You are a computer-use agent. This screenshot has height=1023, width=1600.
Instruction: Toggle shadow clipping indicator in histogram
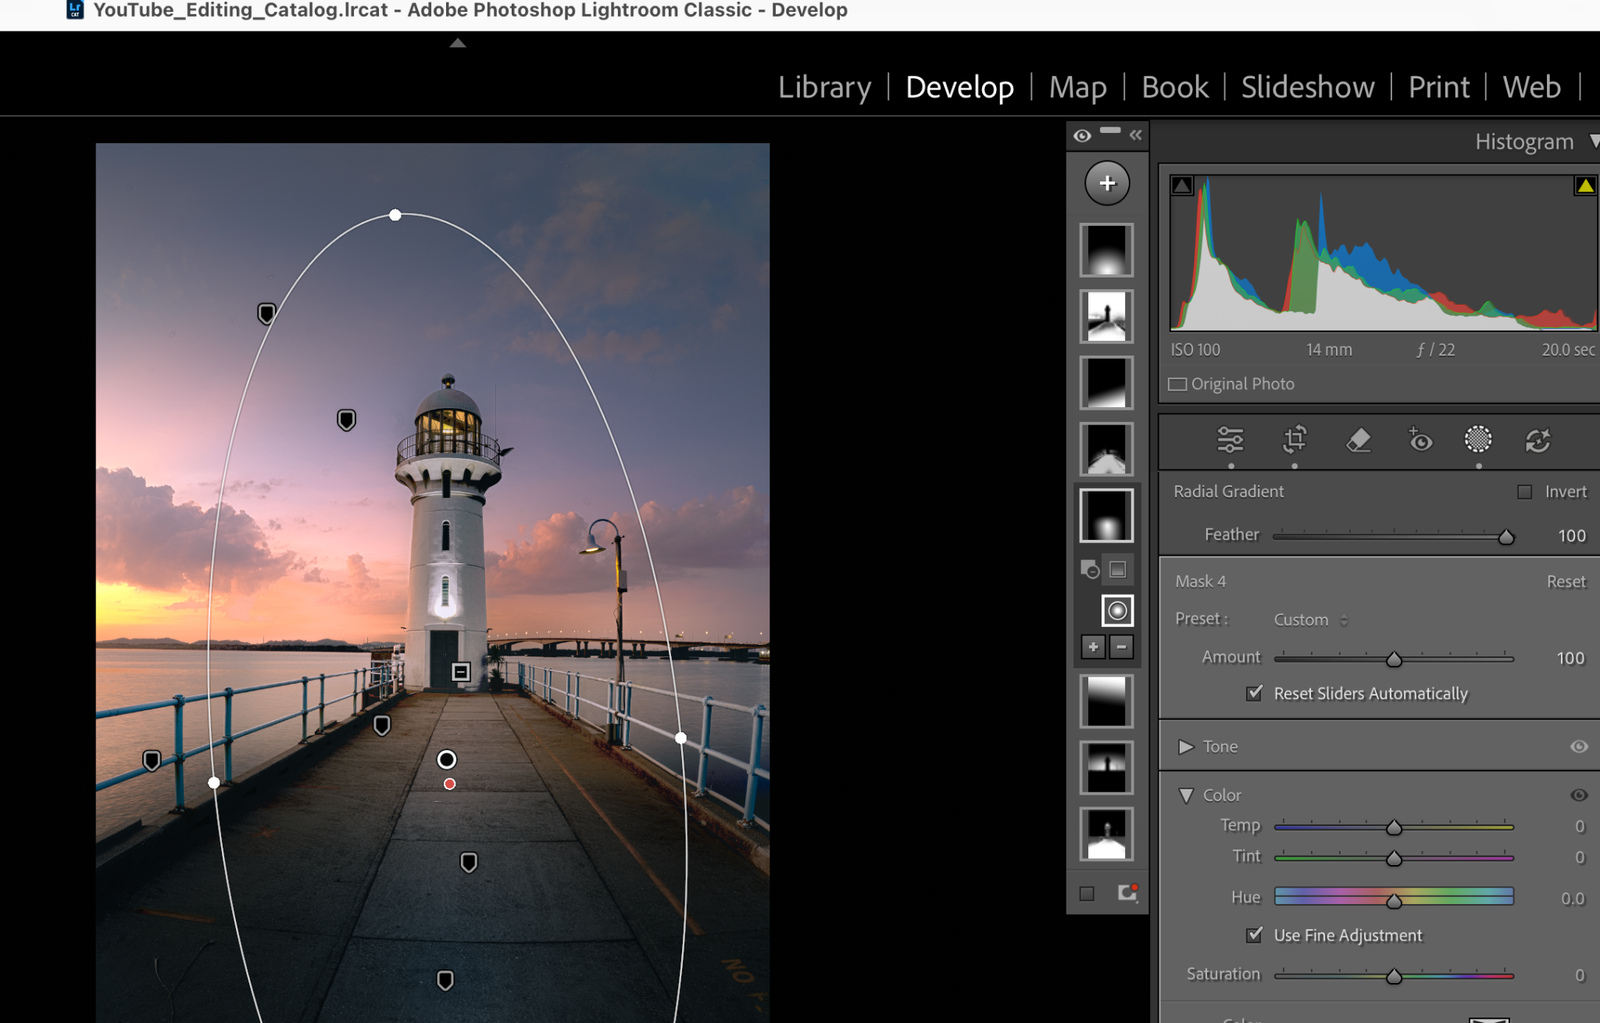tap(1182, 185)
